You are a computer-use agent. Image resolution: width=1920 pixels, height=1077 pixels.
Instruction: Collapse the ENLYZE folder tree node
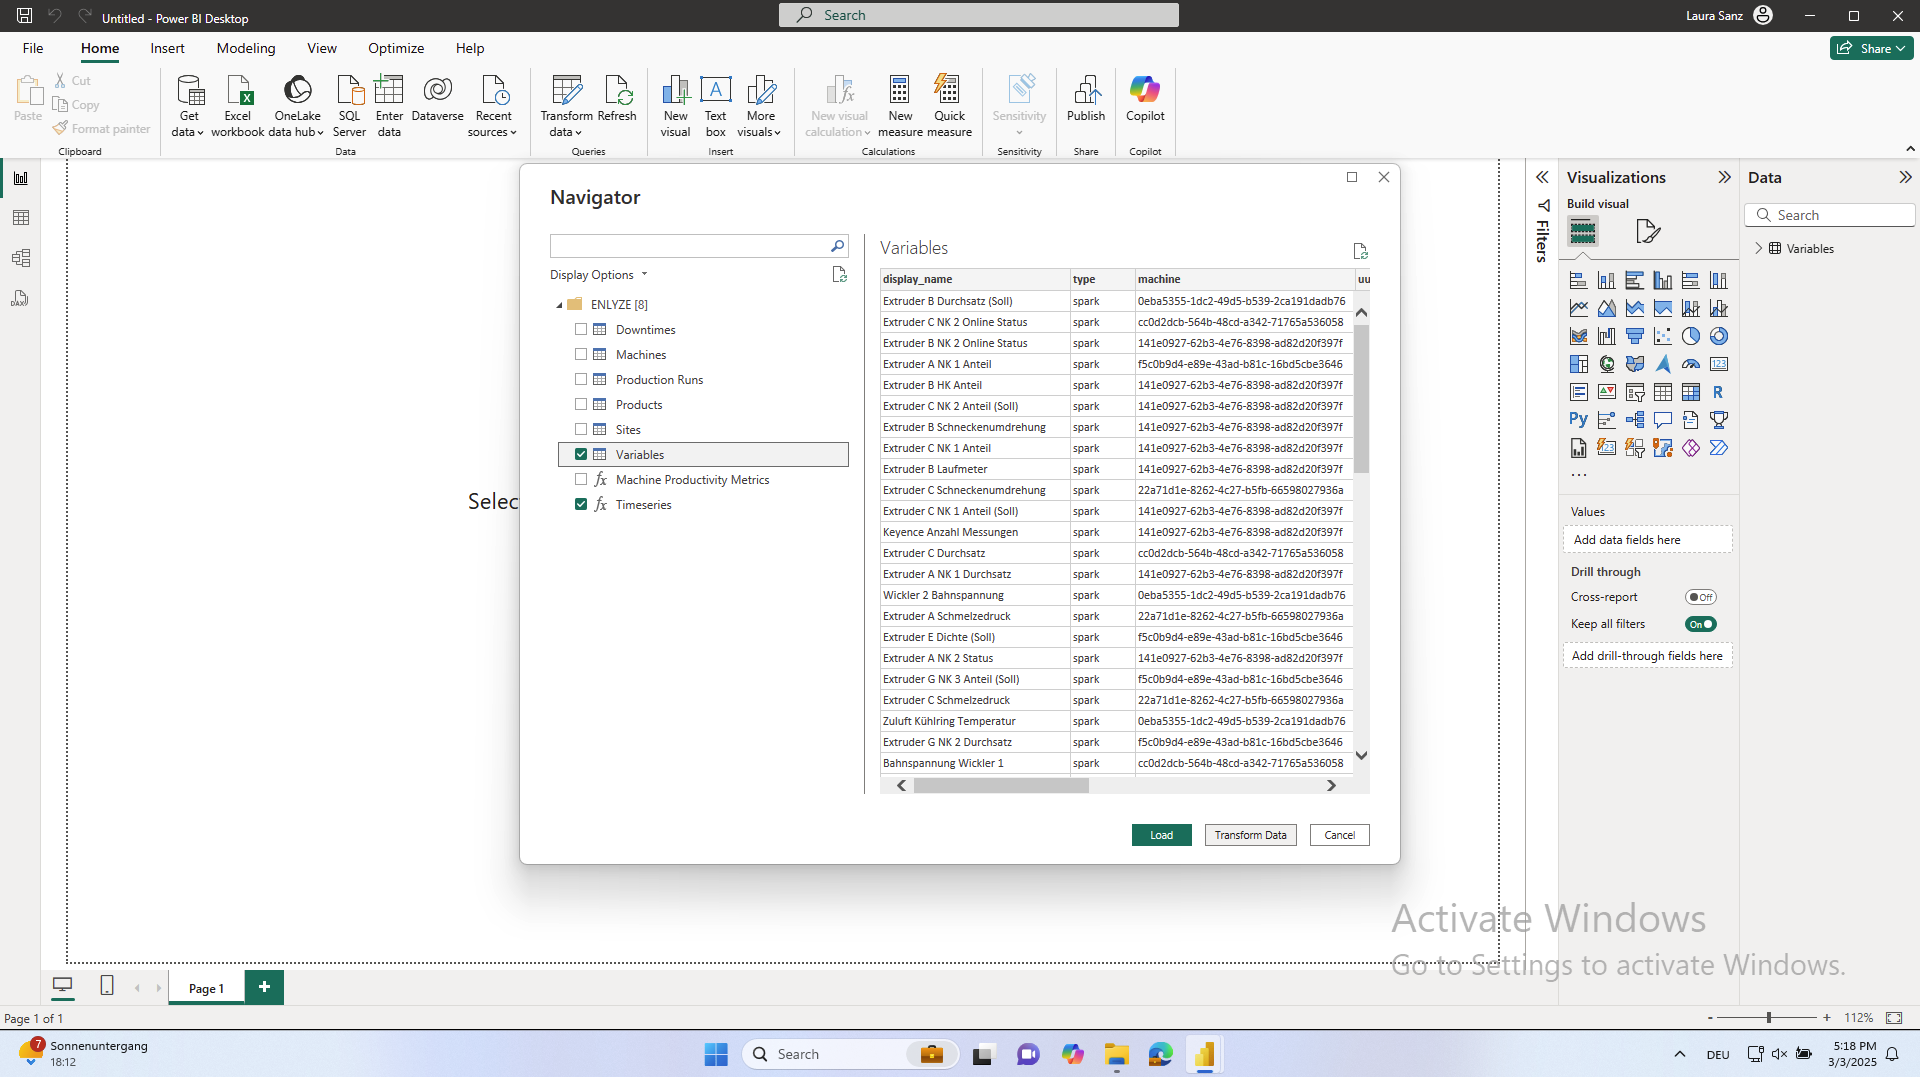point(559,305)
